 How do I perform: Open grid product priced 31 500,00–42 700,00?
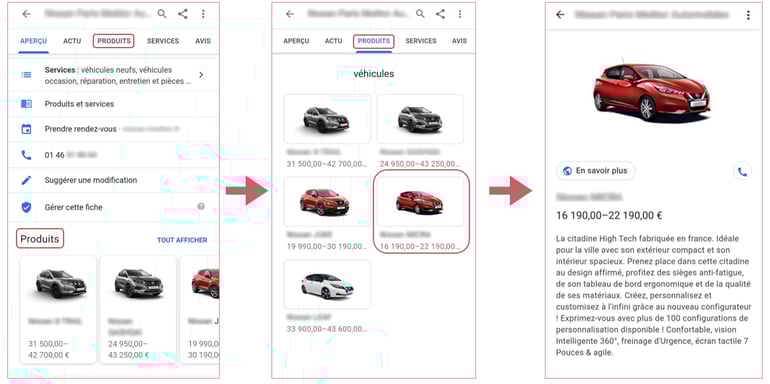(x=327, y=132)
